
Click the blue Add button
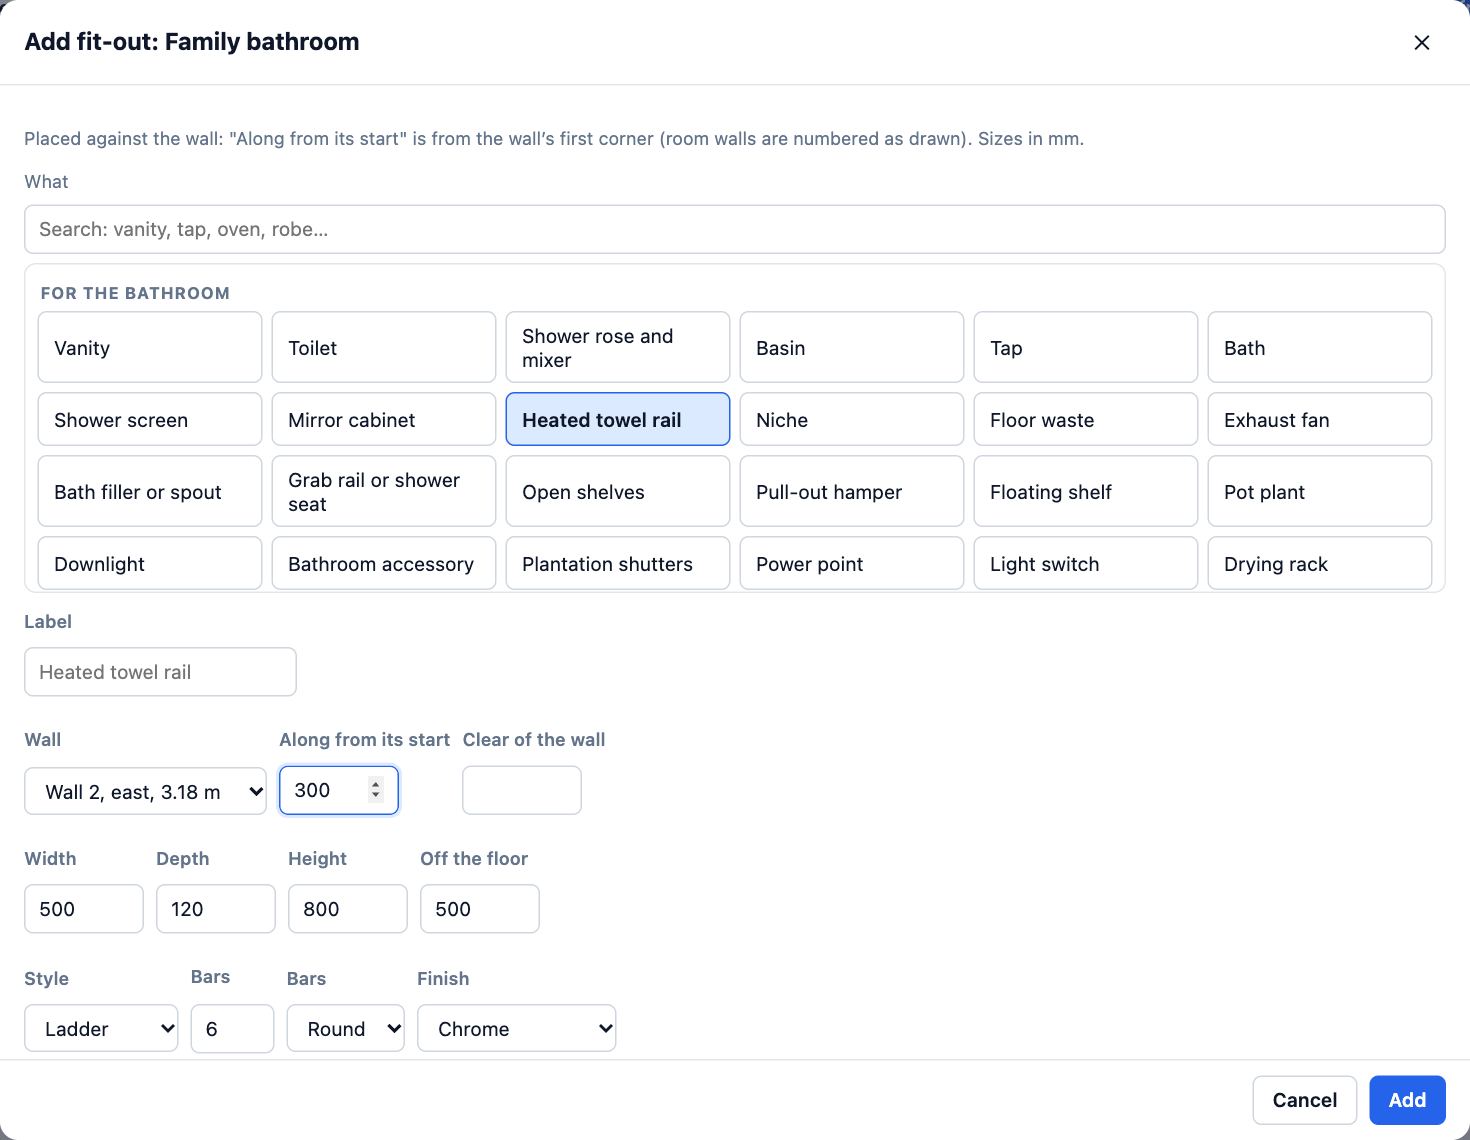pyautogui.click(x=1408, y=1100)
